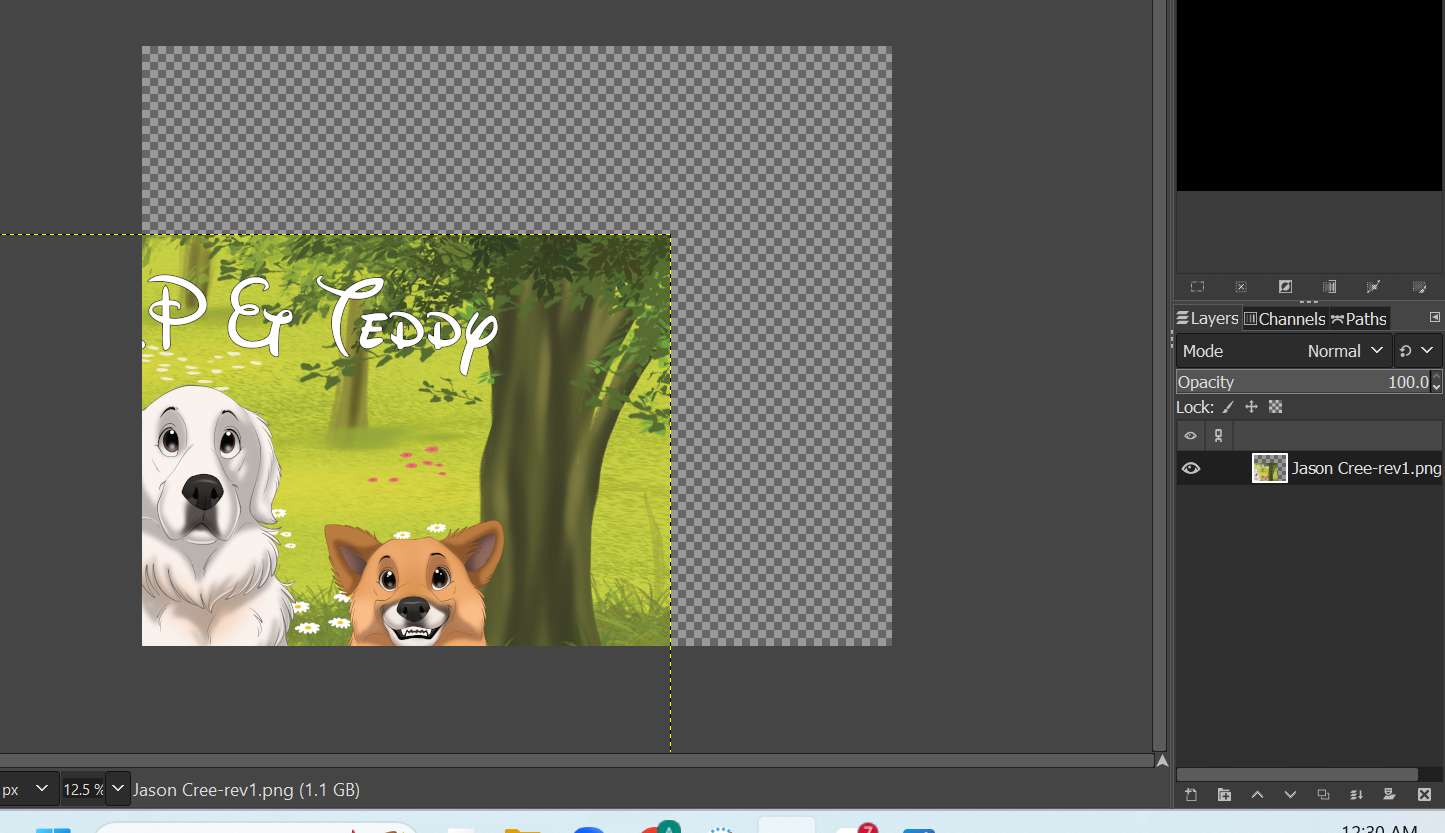The width and height of the screenshot is (1445, 833).
Task: Merge layers down icon
Action: (x=1356, y=795)
